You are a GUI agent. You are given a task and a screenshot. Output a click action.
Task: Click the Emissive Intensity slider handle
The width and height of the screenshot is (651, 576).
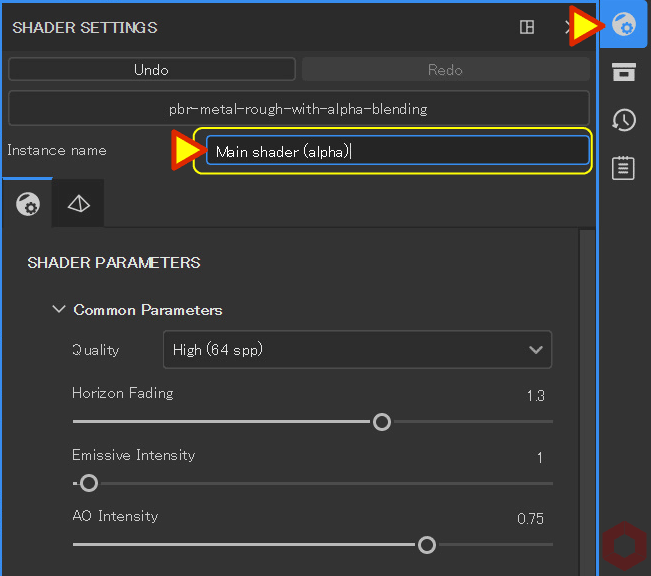pyautogui.click(x=88, y=483)
